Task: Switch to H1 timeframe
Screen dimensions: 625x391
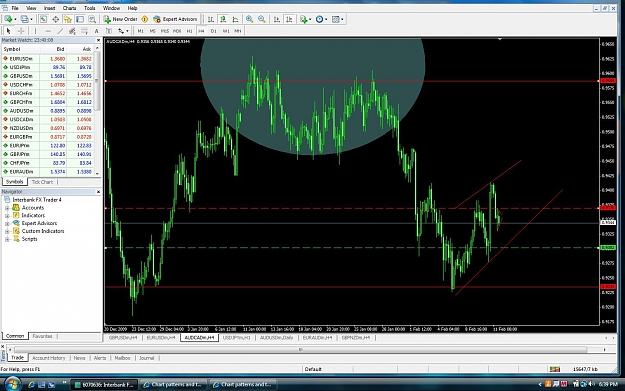Action: point(189,31)
